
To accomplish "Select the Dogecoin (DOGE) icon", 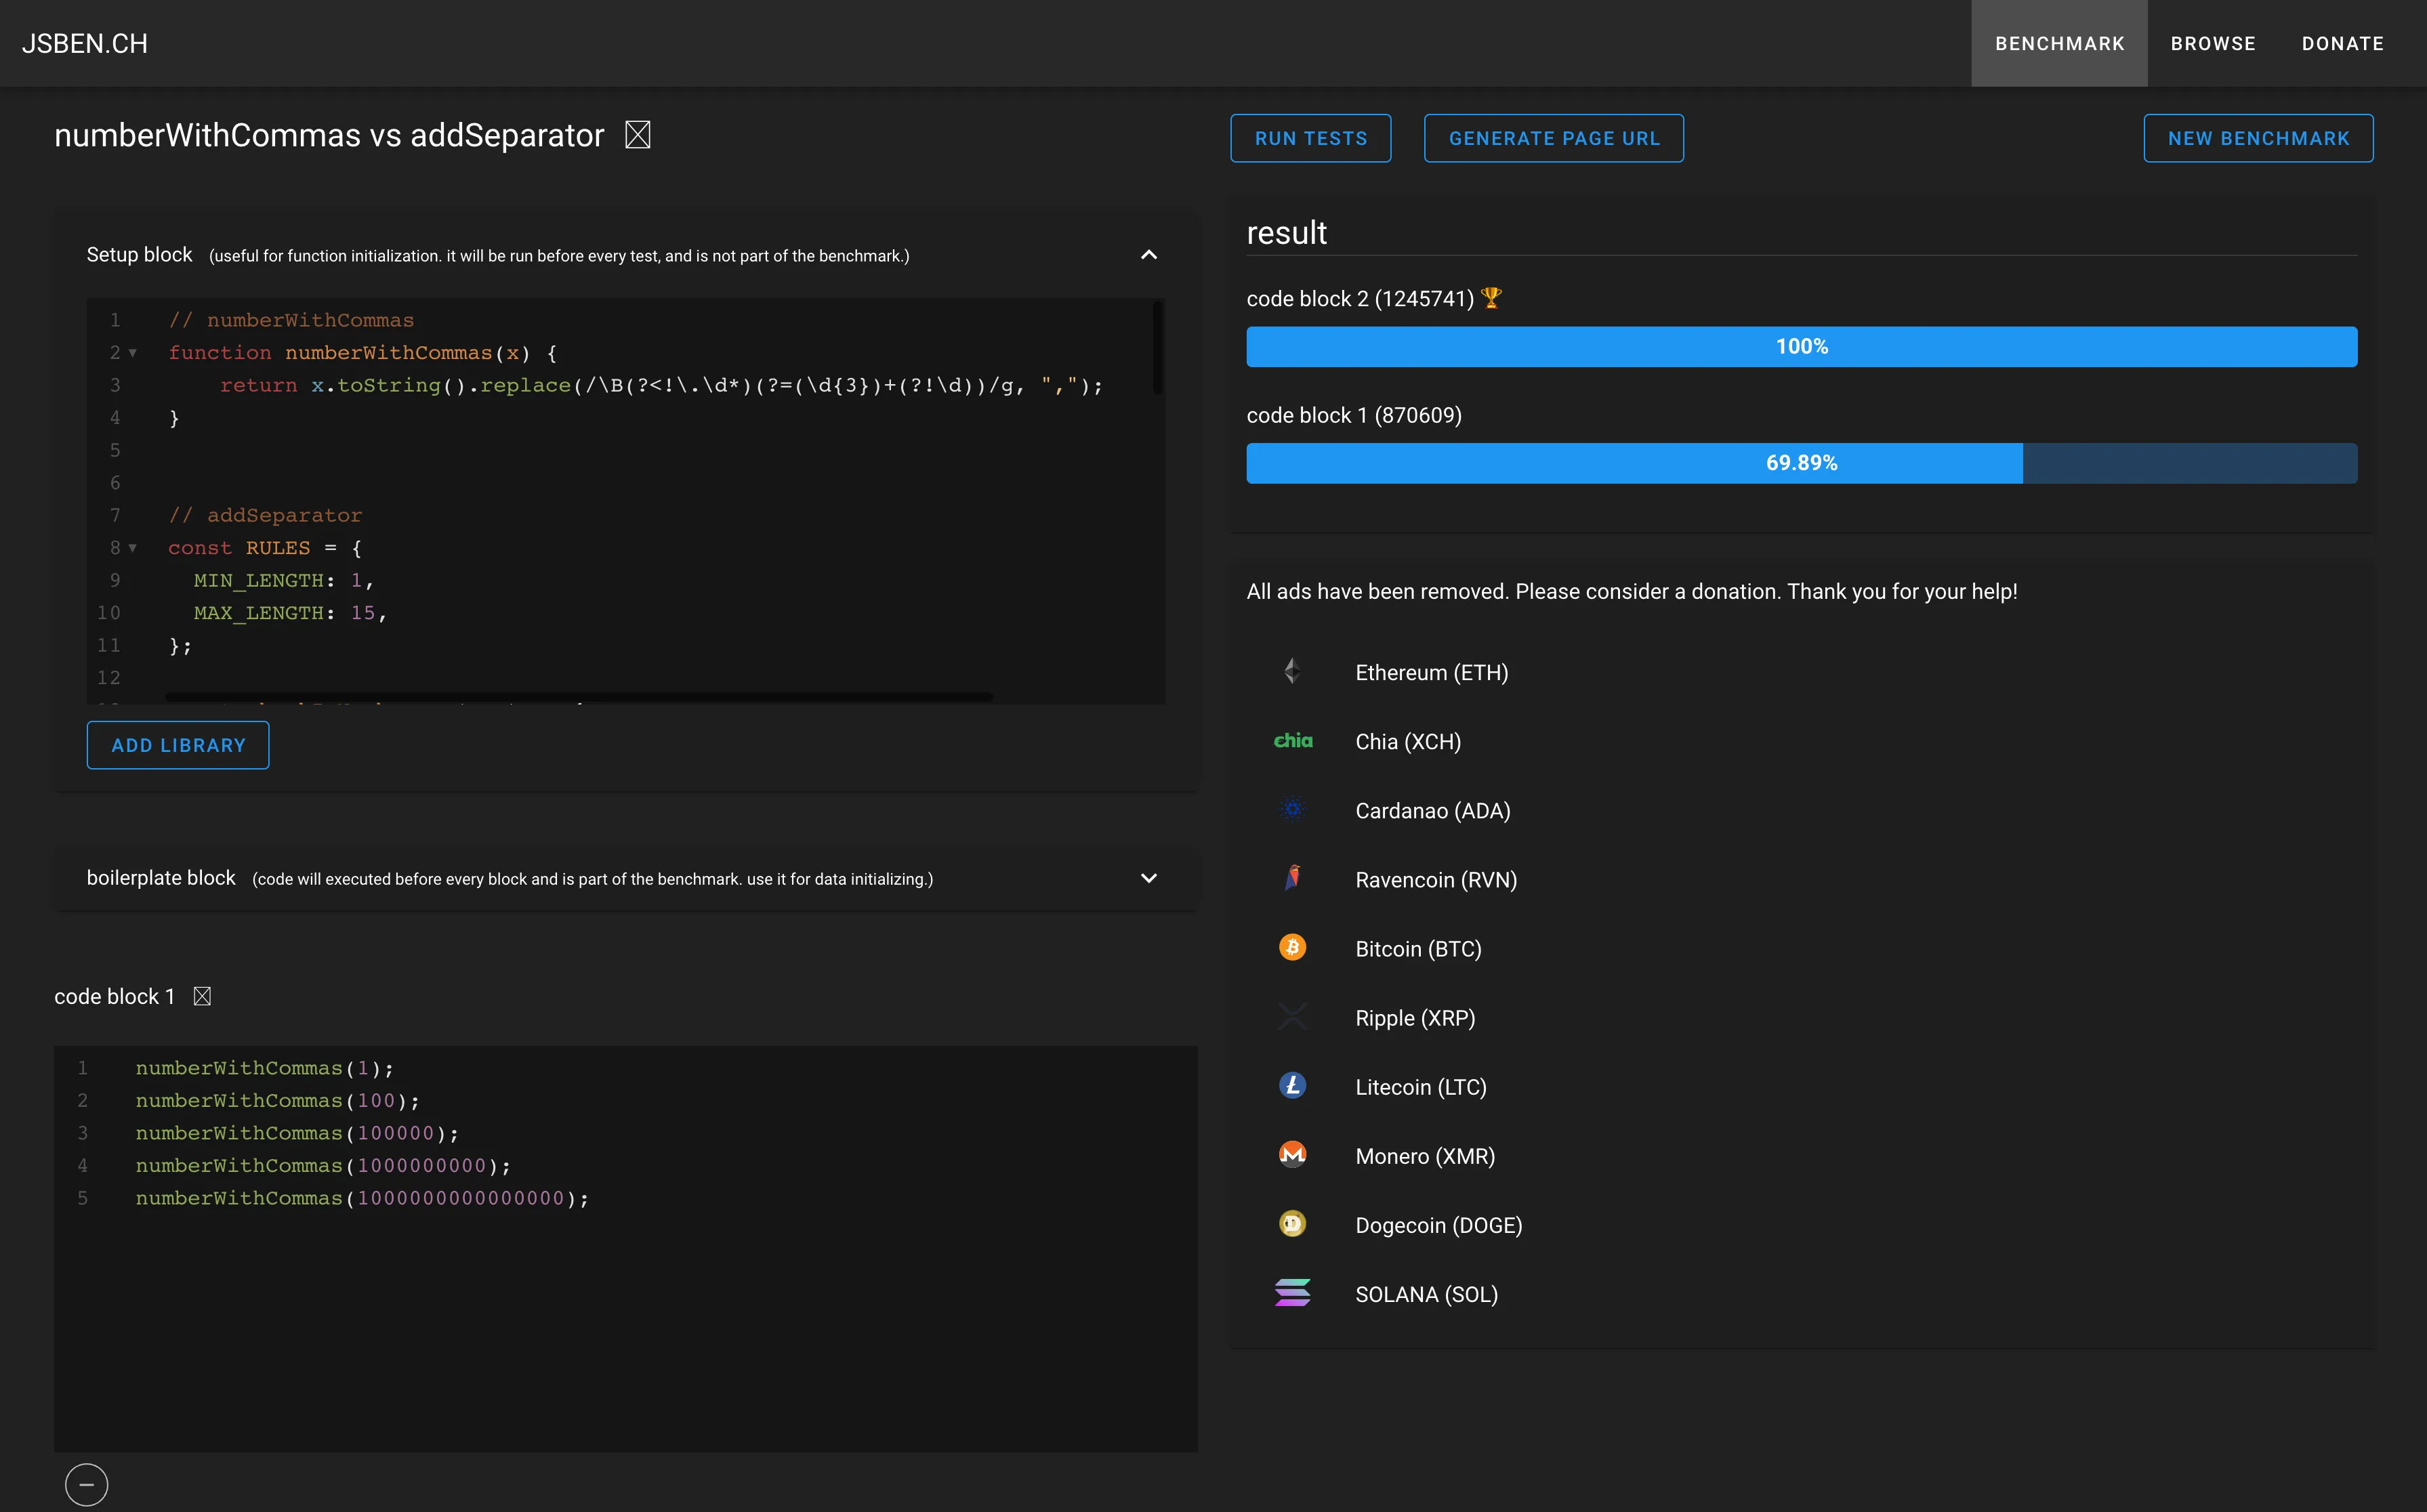I will tap(1292, 1223).
